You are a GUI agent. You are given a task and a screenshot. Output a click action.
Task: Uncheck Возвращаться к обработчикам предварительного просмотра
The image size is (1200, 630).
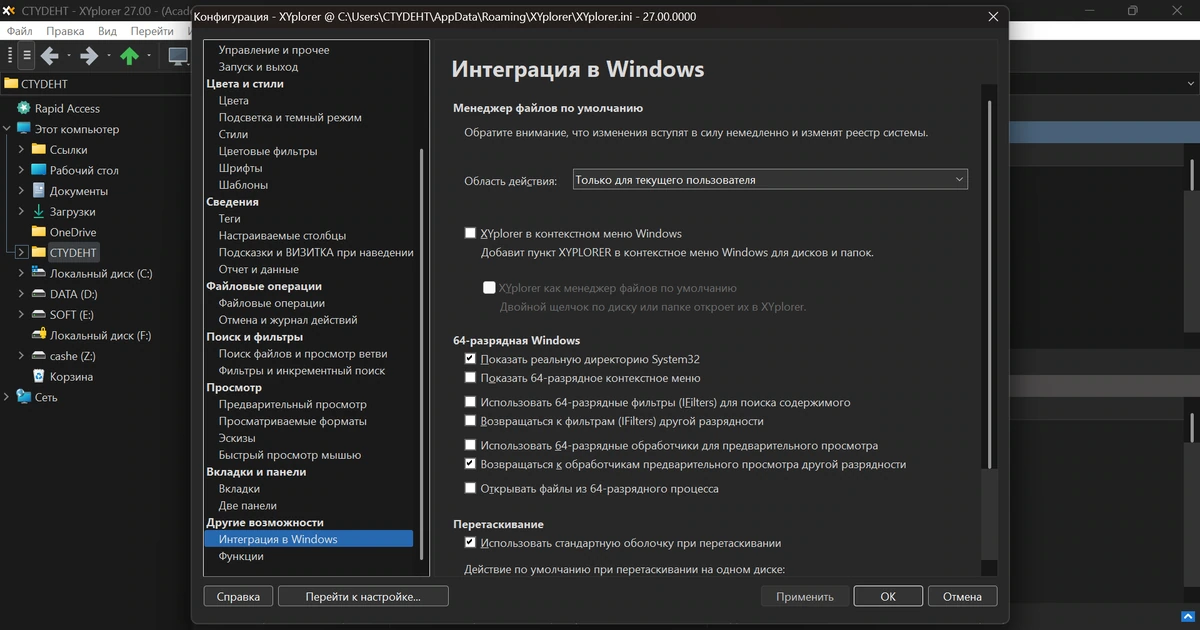[470, 464]
